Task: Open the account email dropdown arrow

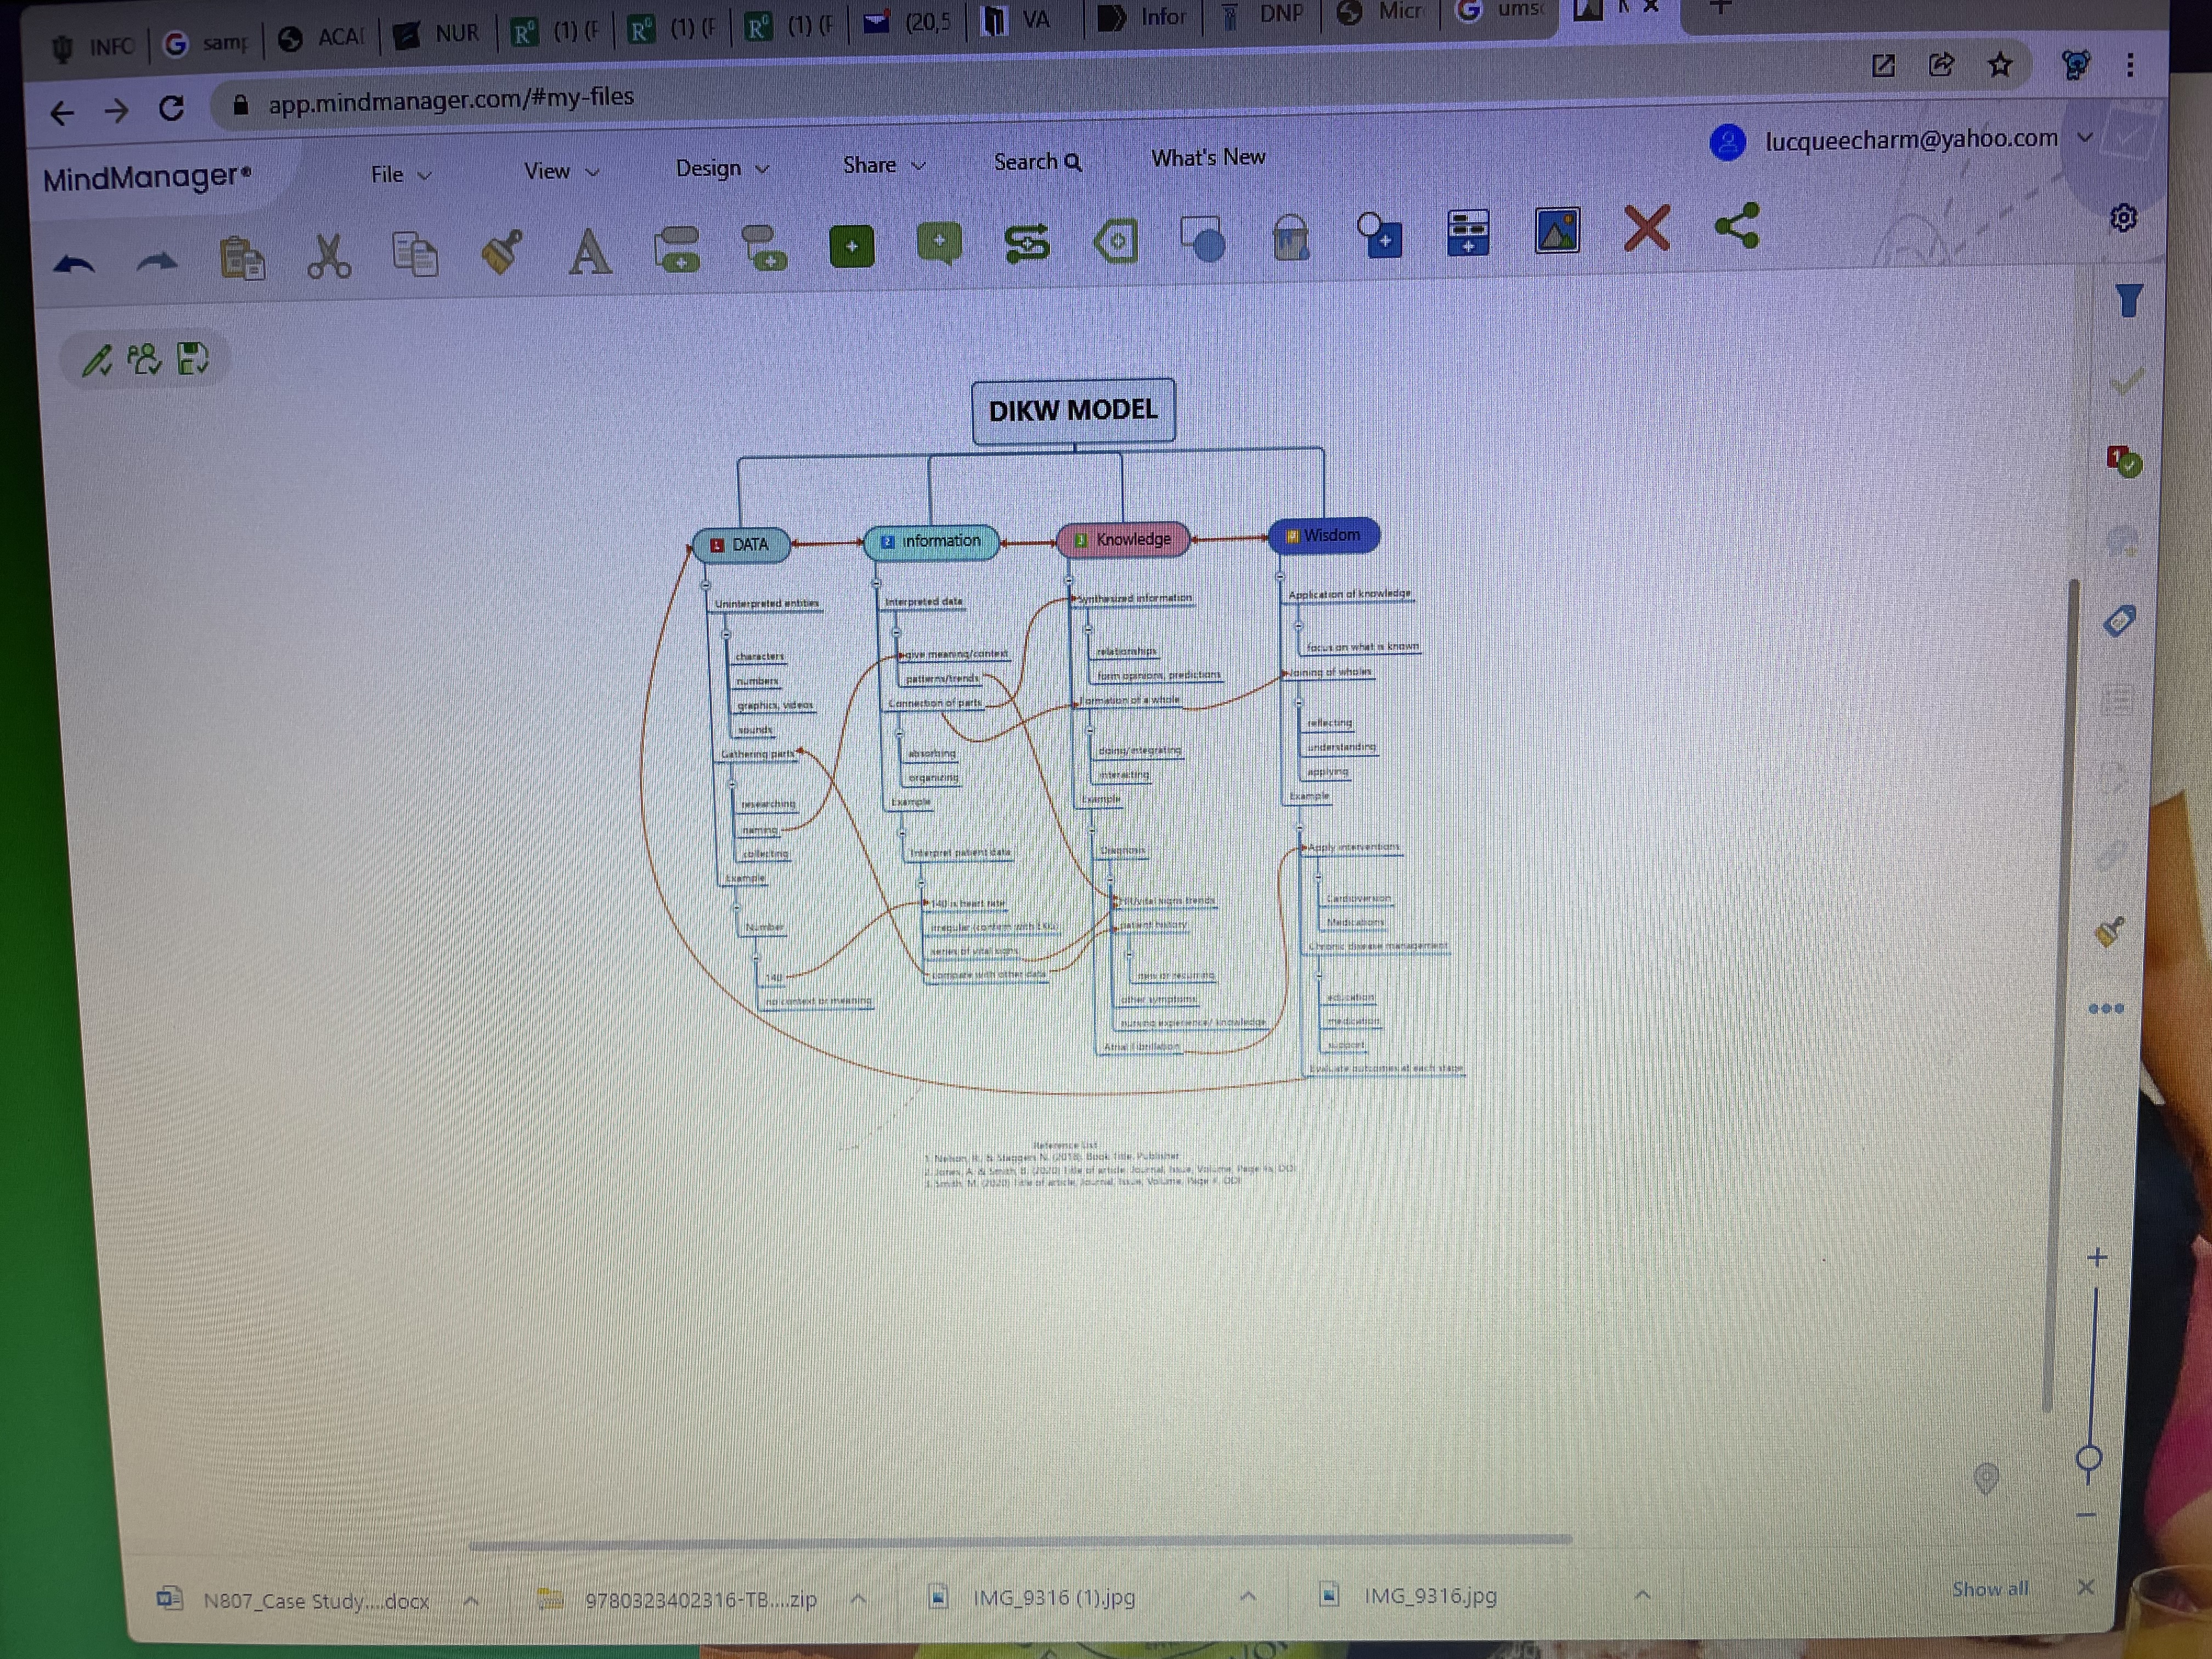Action: point(2085,138)
